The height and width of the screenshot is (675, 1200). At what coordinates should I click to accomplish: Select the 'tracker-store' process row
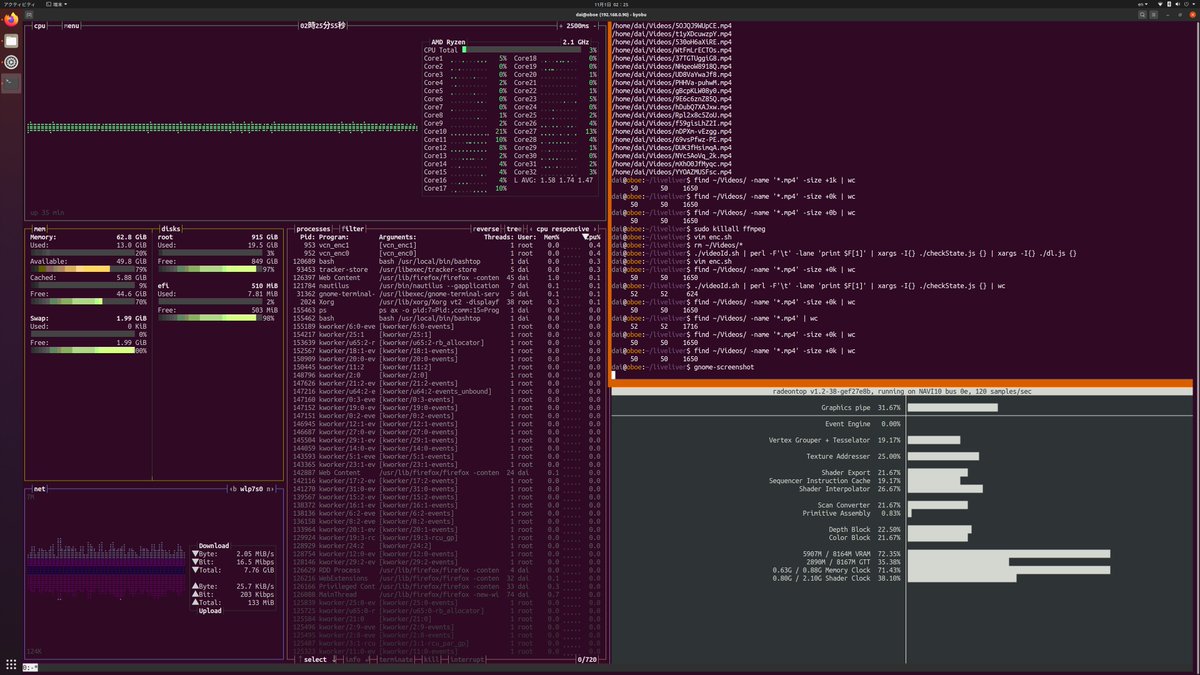(447, 269)
